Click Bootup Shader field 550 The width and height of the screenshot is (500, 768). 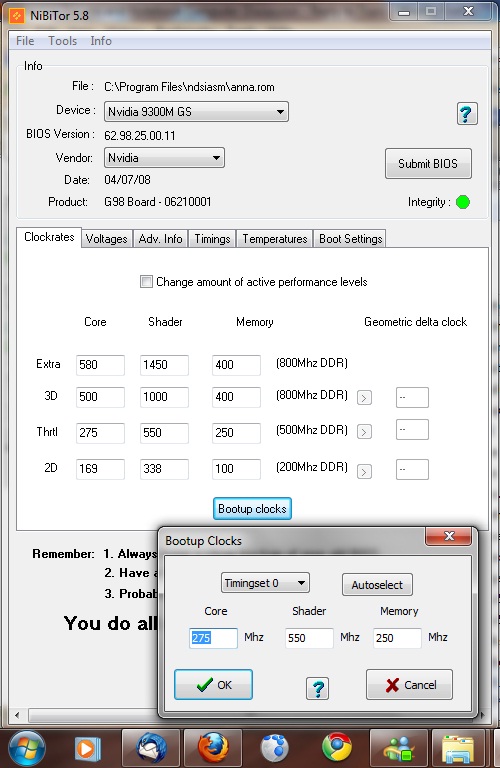pyautogui.click(x=309, y=638)
